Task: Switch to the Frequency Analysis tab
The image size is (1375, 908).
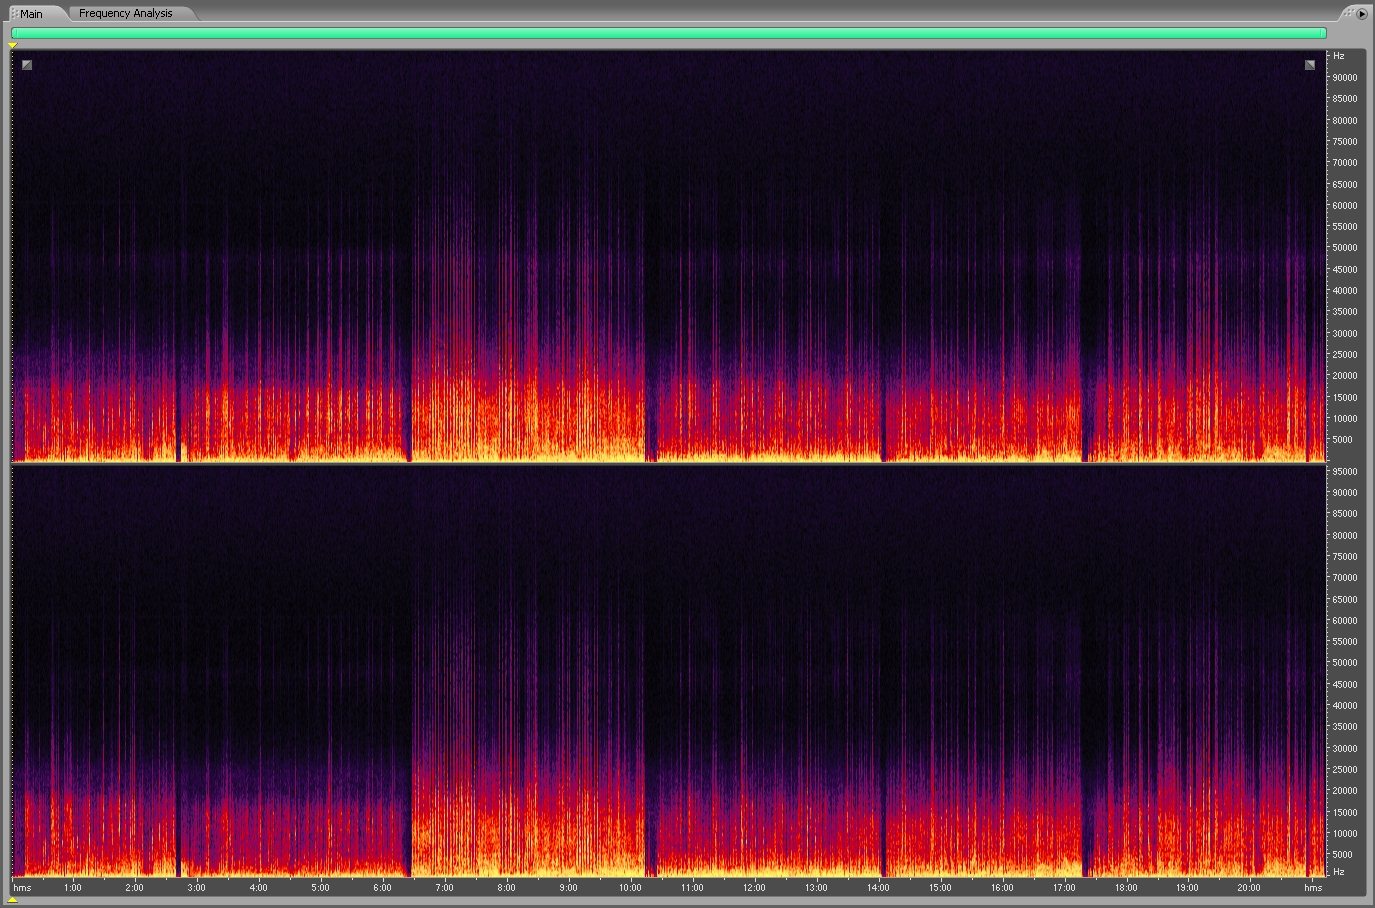Action: pyautogui.click(x=125, y=13)
